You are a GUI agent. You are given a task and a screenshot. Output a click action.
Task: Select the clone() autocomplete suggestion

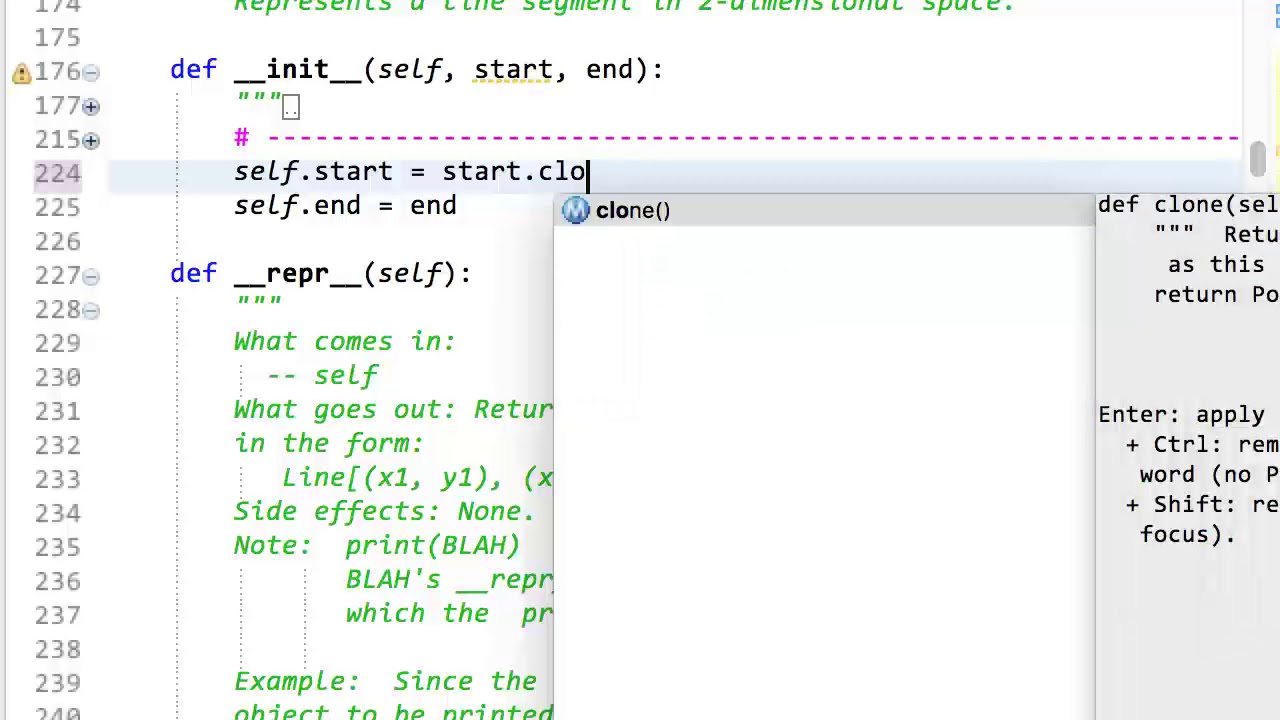tap(824, 210)
